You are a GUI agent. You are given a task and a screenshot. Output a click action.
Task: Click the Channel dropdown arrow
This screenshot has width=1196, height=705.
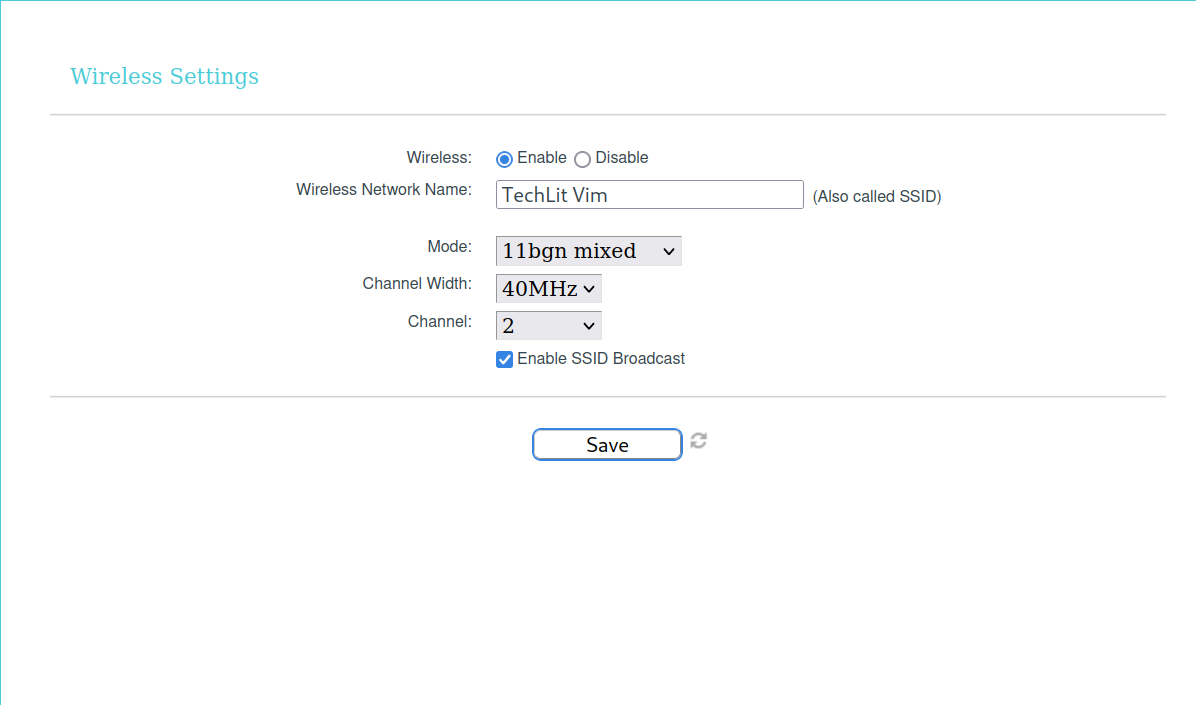588,324
